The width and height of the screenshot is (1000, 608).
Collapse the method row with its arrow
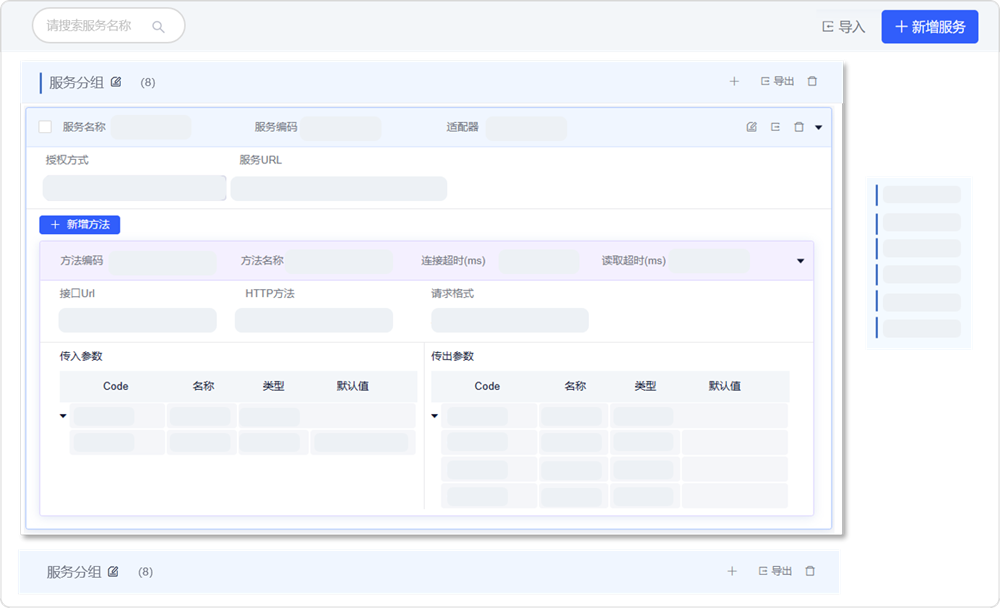[800, 261]
